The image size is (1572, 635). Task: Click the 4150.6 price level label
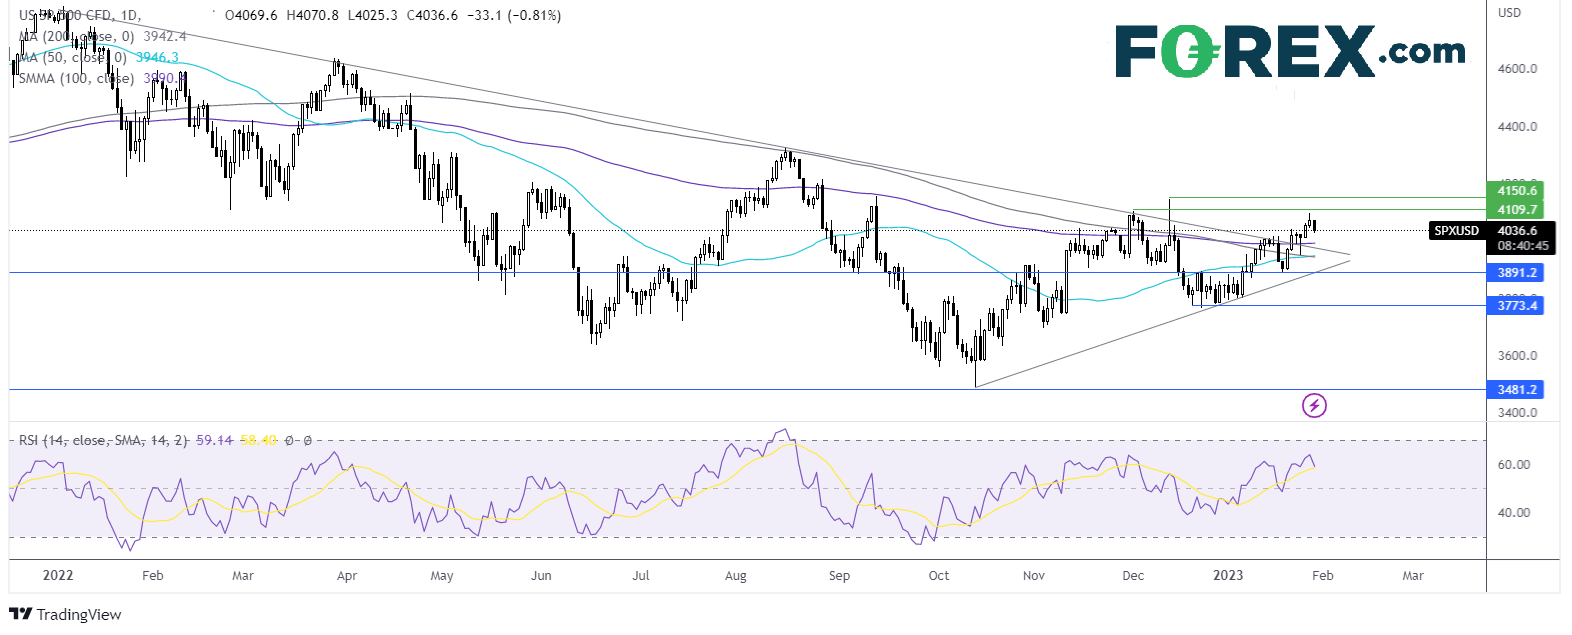(1517, 190)
